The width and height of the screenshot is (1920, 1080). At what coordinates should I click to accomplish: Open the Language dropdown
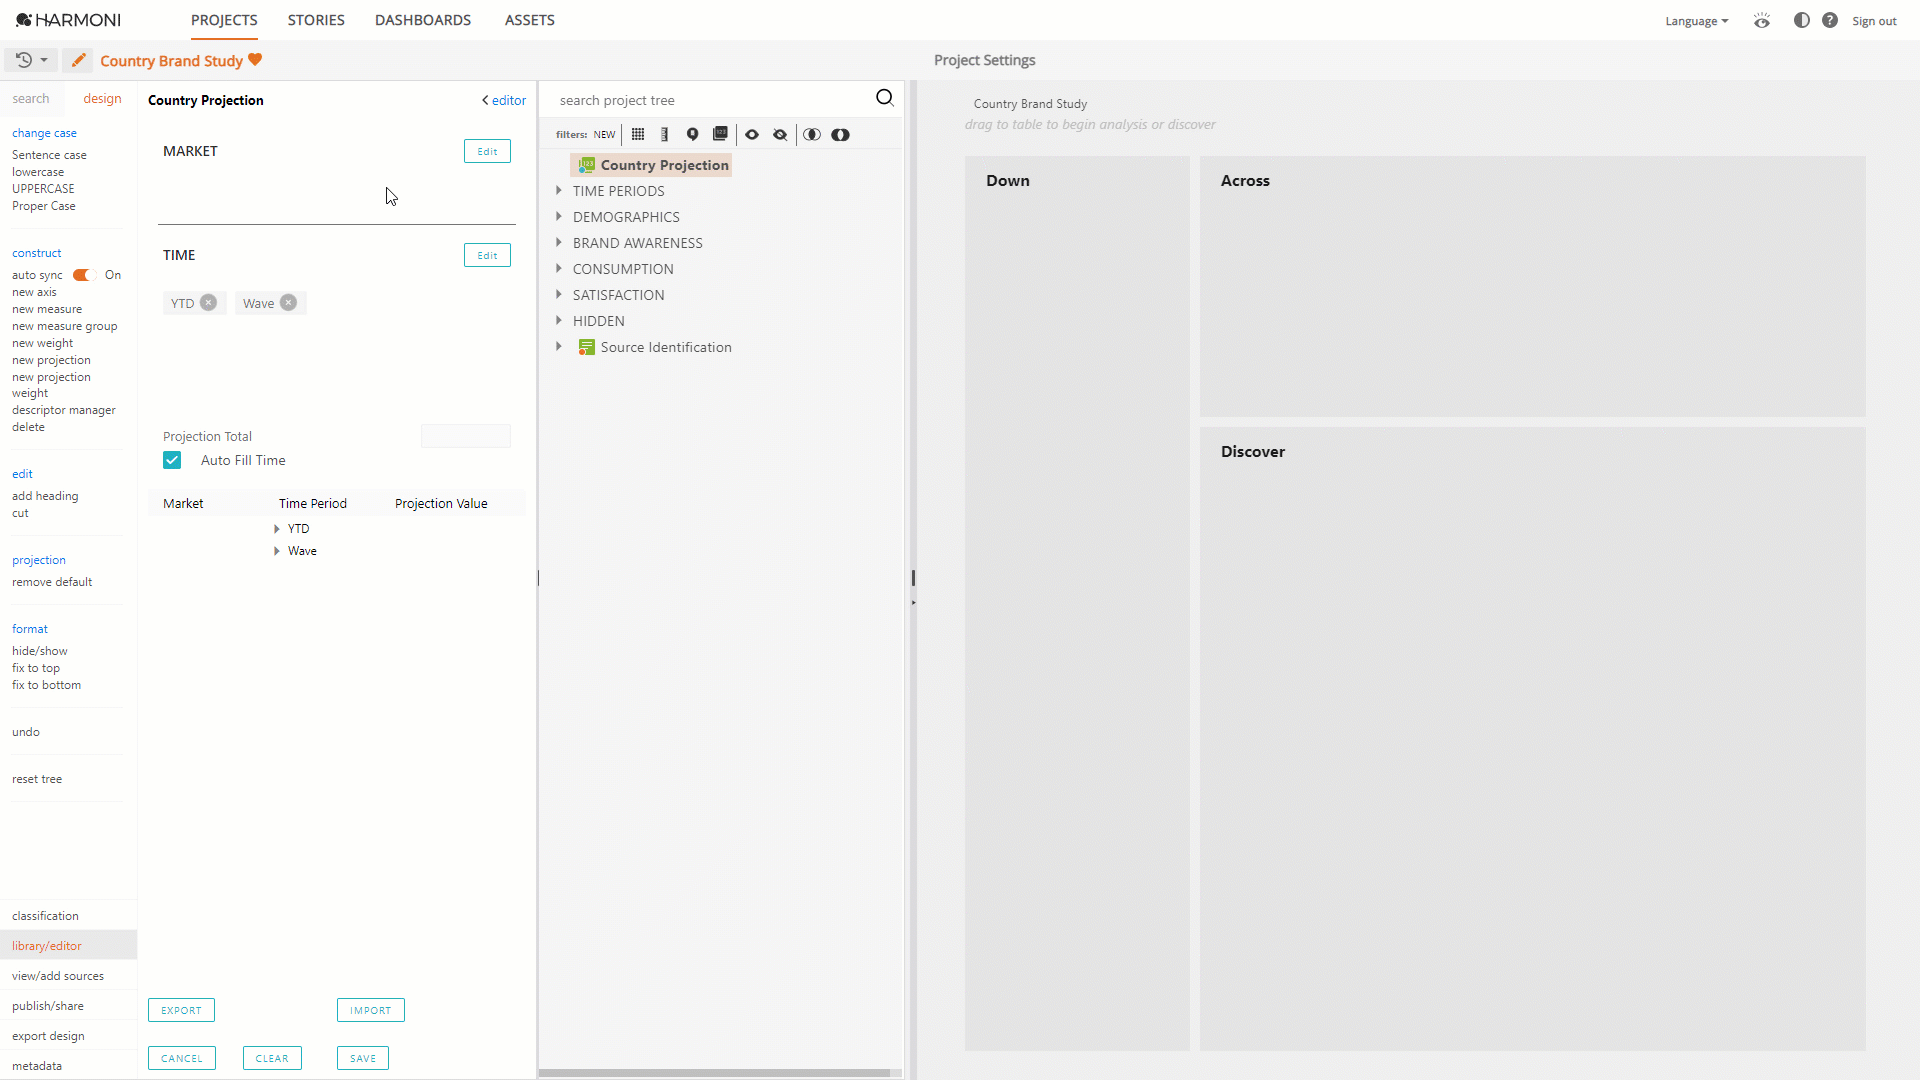(1696, 21)
